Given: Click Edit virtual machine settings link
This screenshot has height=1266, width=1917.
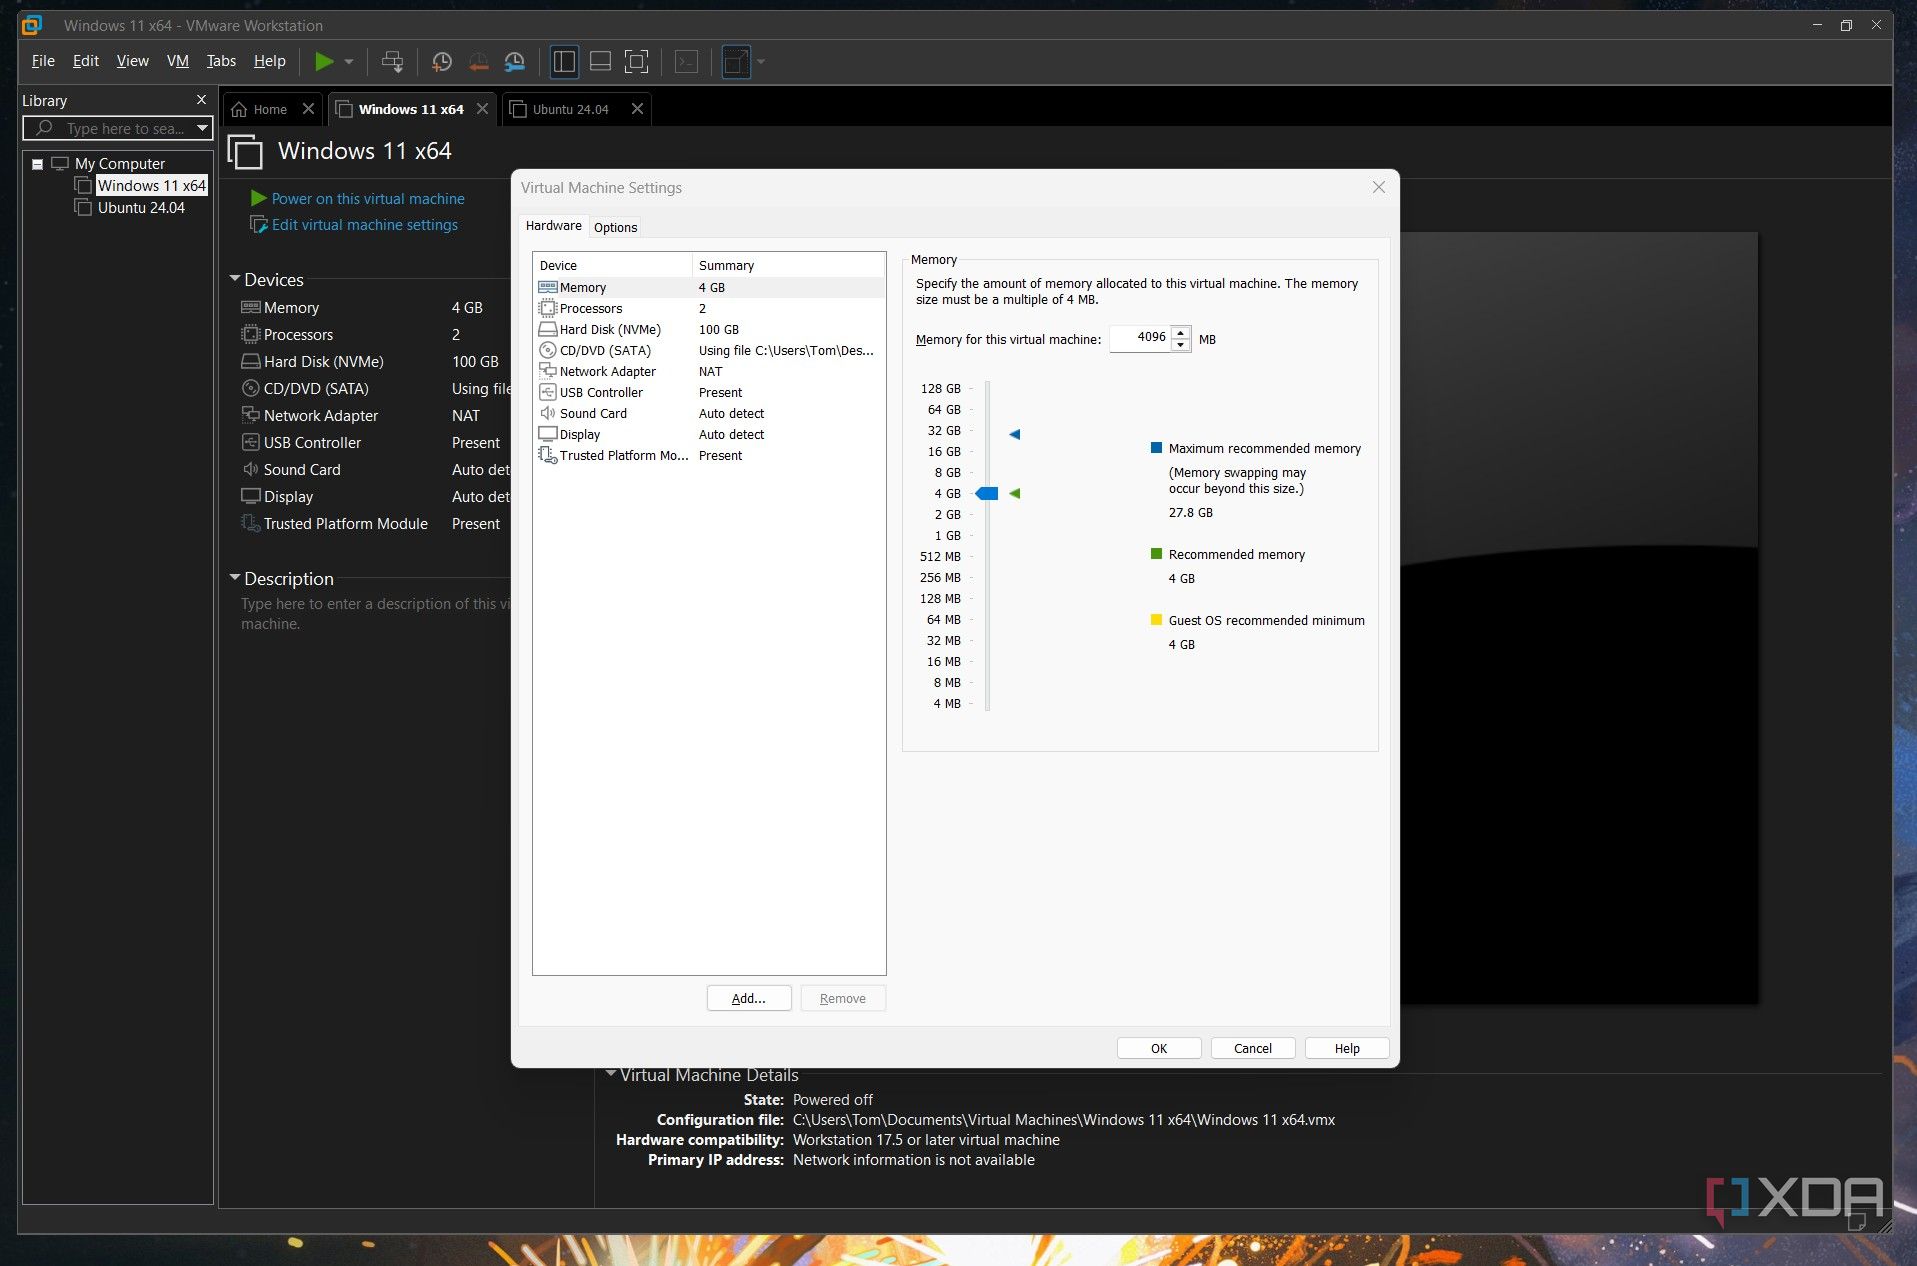Looking at the screenshot, I should click(x=365, y=225).
